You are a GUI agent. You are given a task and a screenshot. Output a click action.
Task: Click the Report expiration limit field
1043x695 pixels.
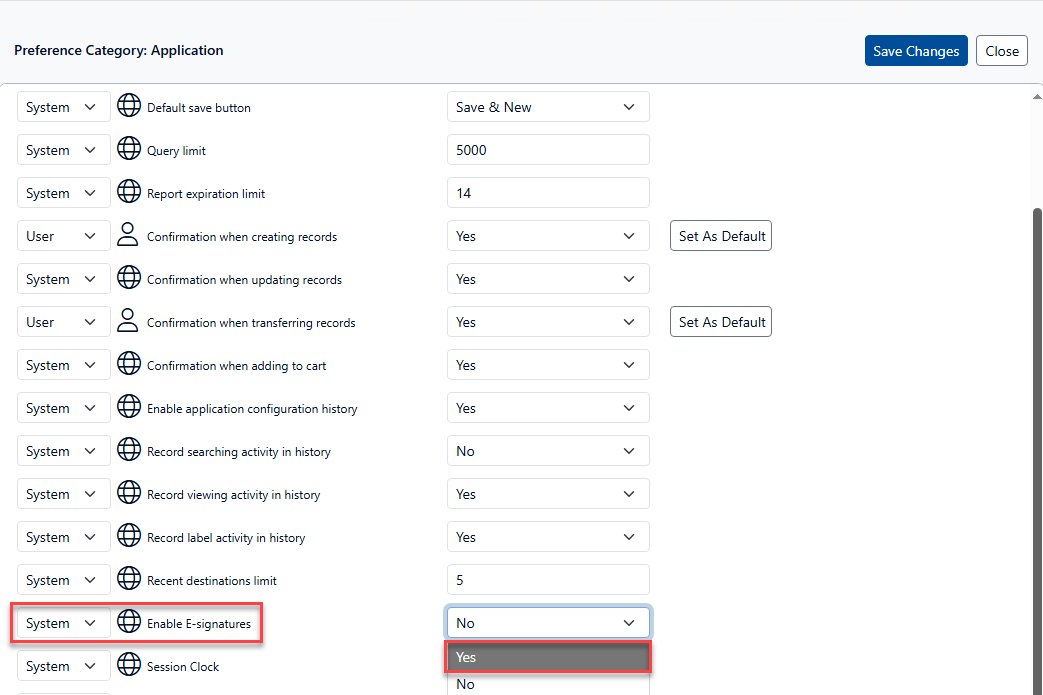548,193
